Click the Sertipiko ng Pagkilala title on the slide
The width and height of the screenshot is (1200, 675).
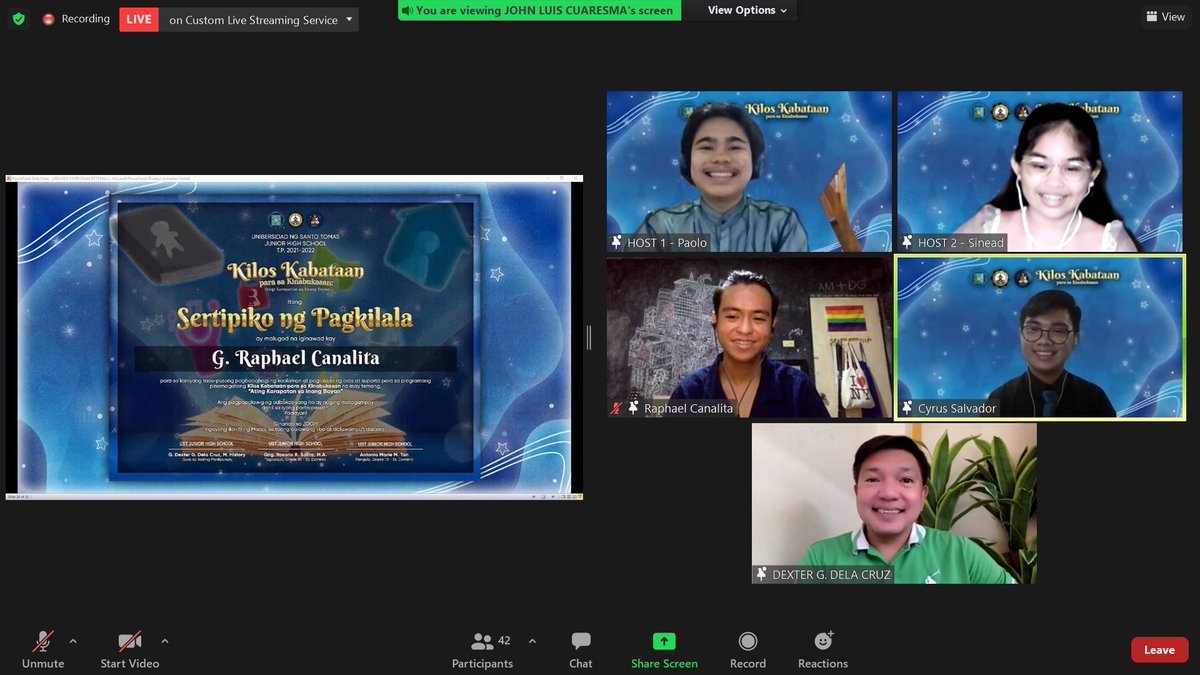[295, 318]
